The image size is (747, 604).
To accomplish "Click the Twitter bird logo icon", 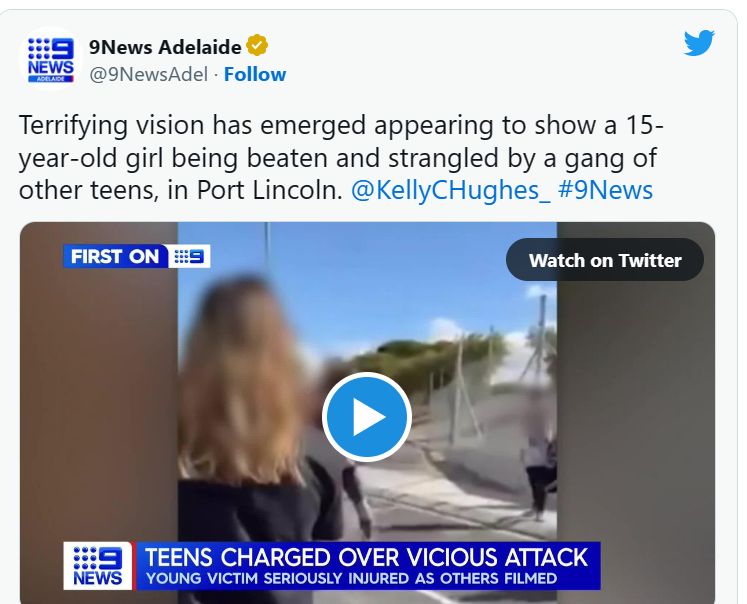I will [x=699, y=43].
